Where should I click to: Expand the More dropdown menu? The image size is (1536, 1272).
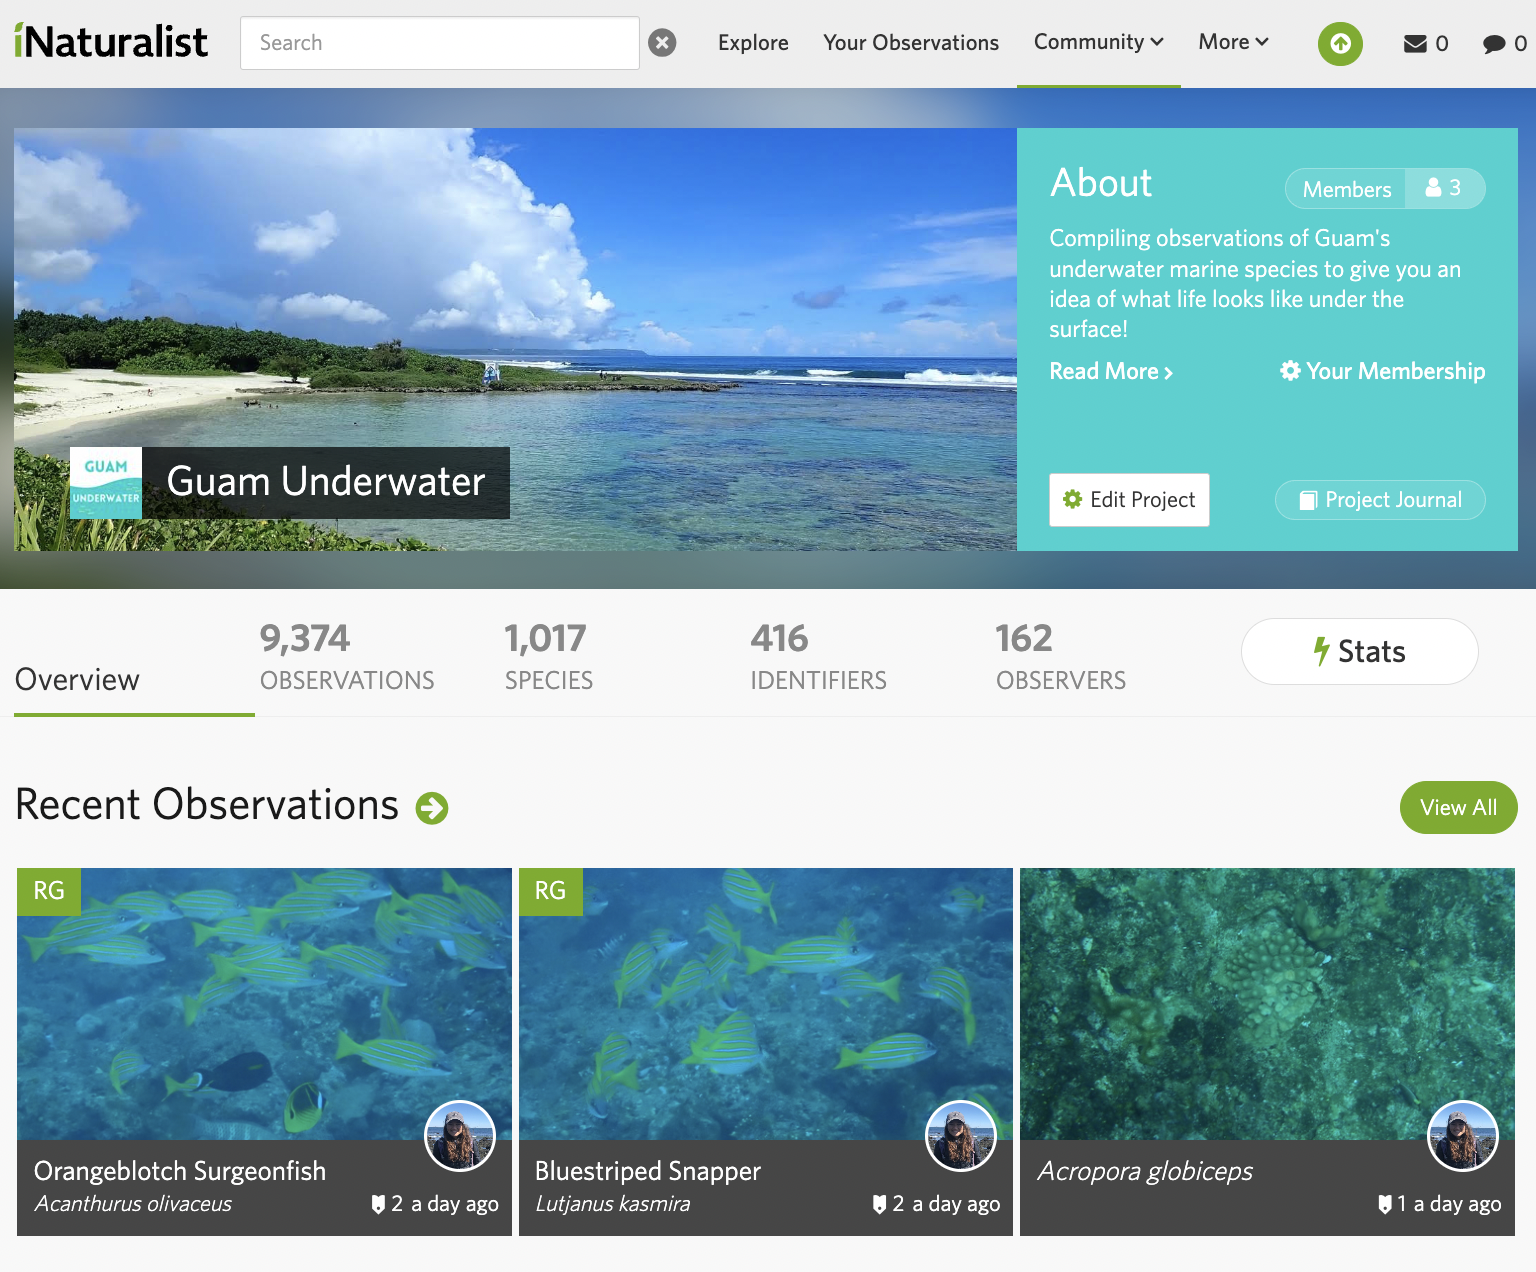tap(1233, 42)
